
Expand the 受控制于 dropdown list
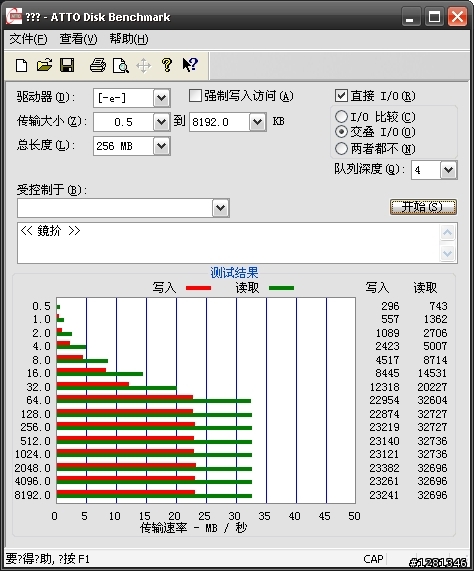pos(221,208)
